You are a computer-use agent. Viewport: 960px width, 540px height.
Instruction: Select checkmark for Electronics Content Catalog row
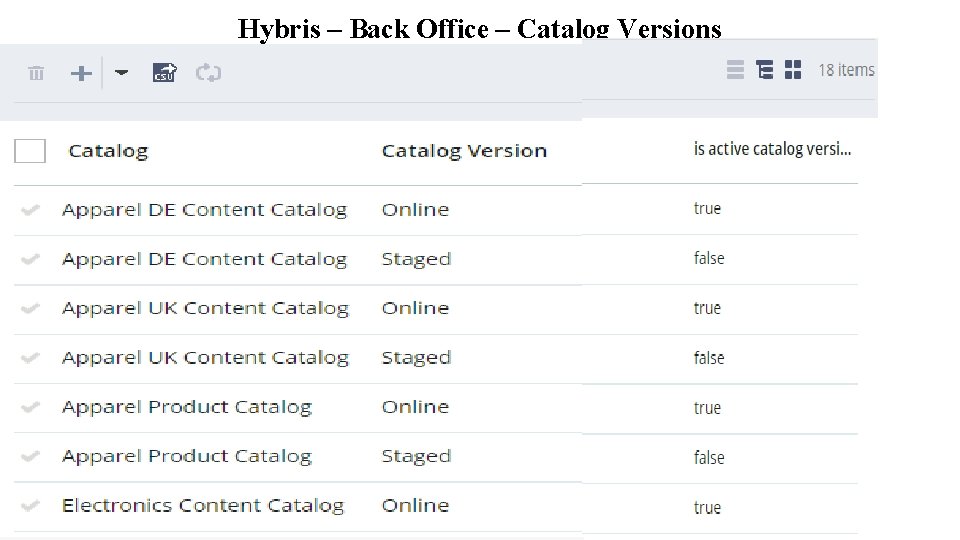pyautogui.click(x=30, y=505)
